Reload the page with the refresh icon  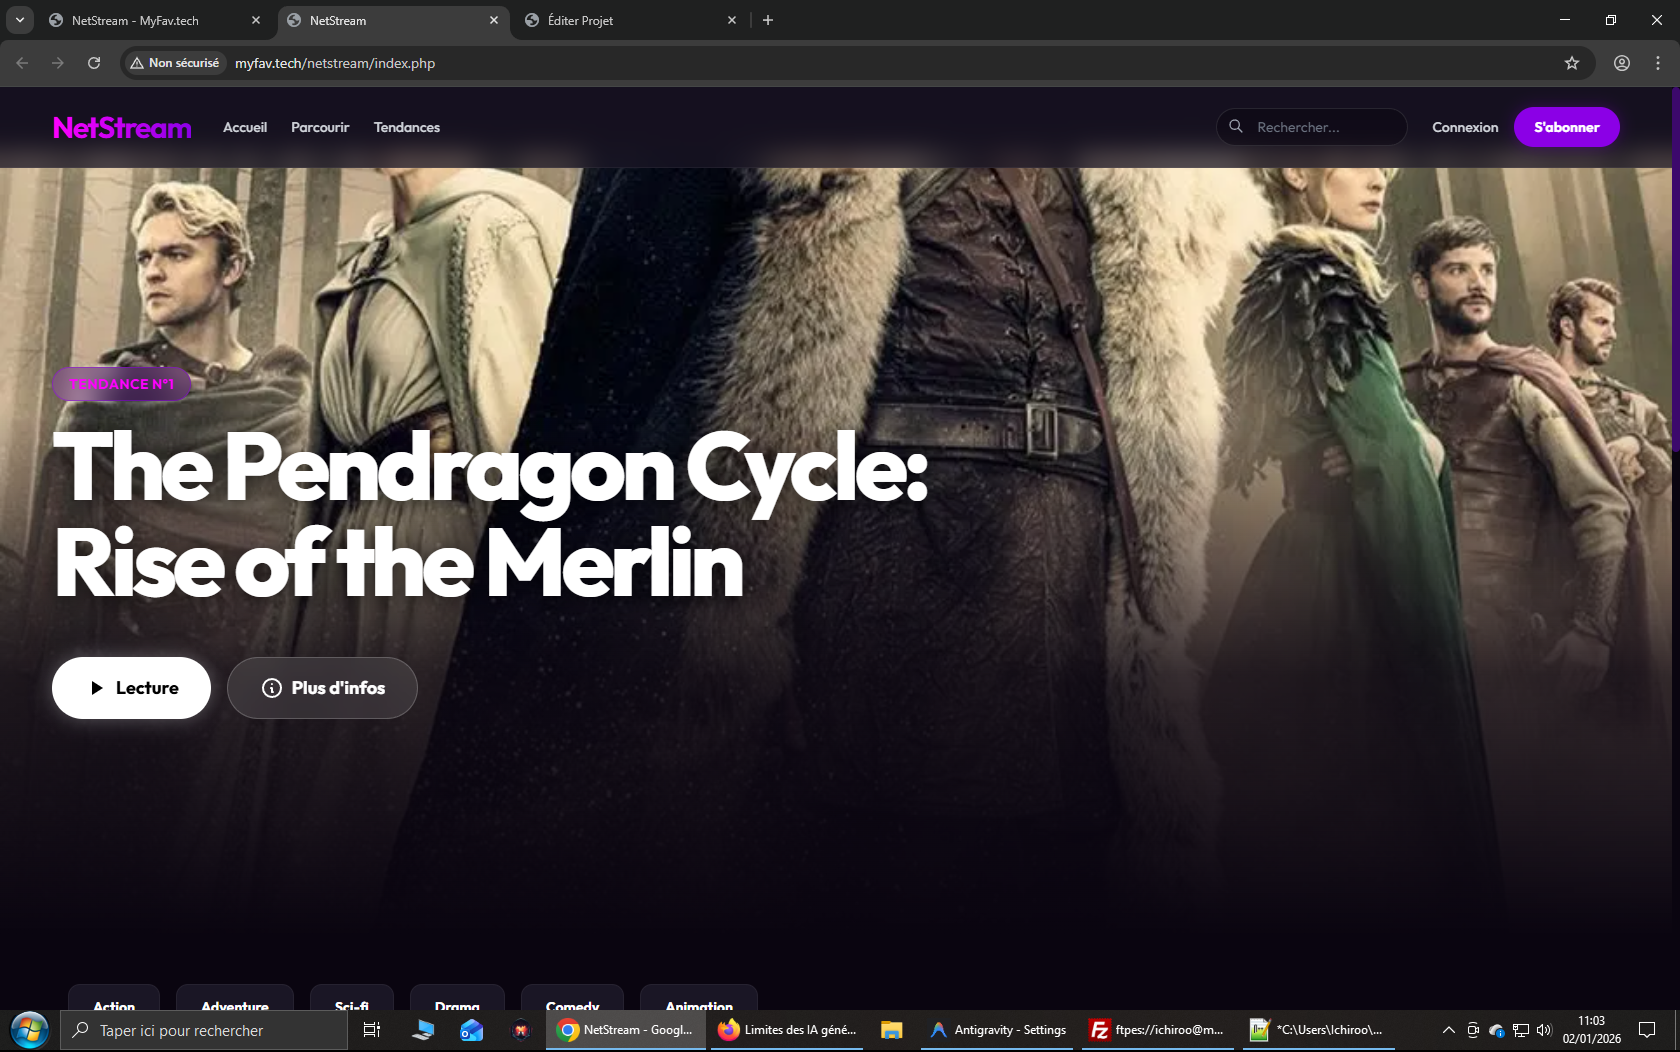point(94,63)
